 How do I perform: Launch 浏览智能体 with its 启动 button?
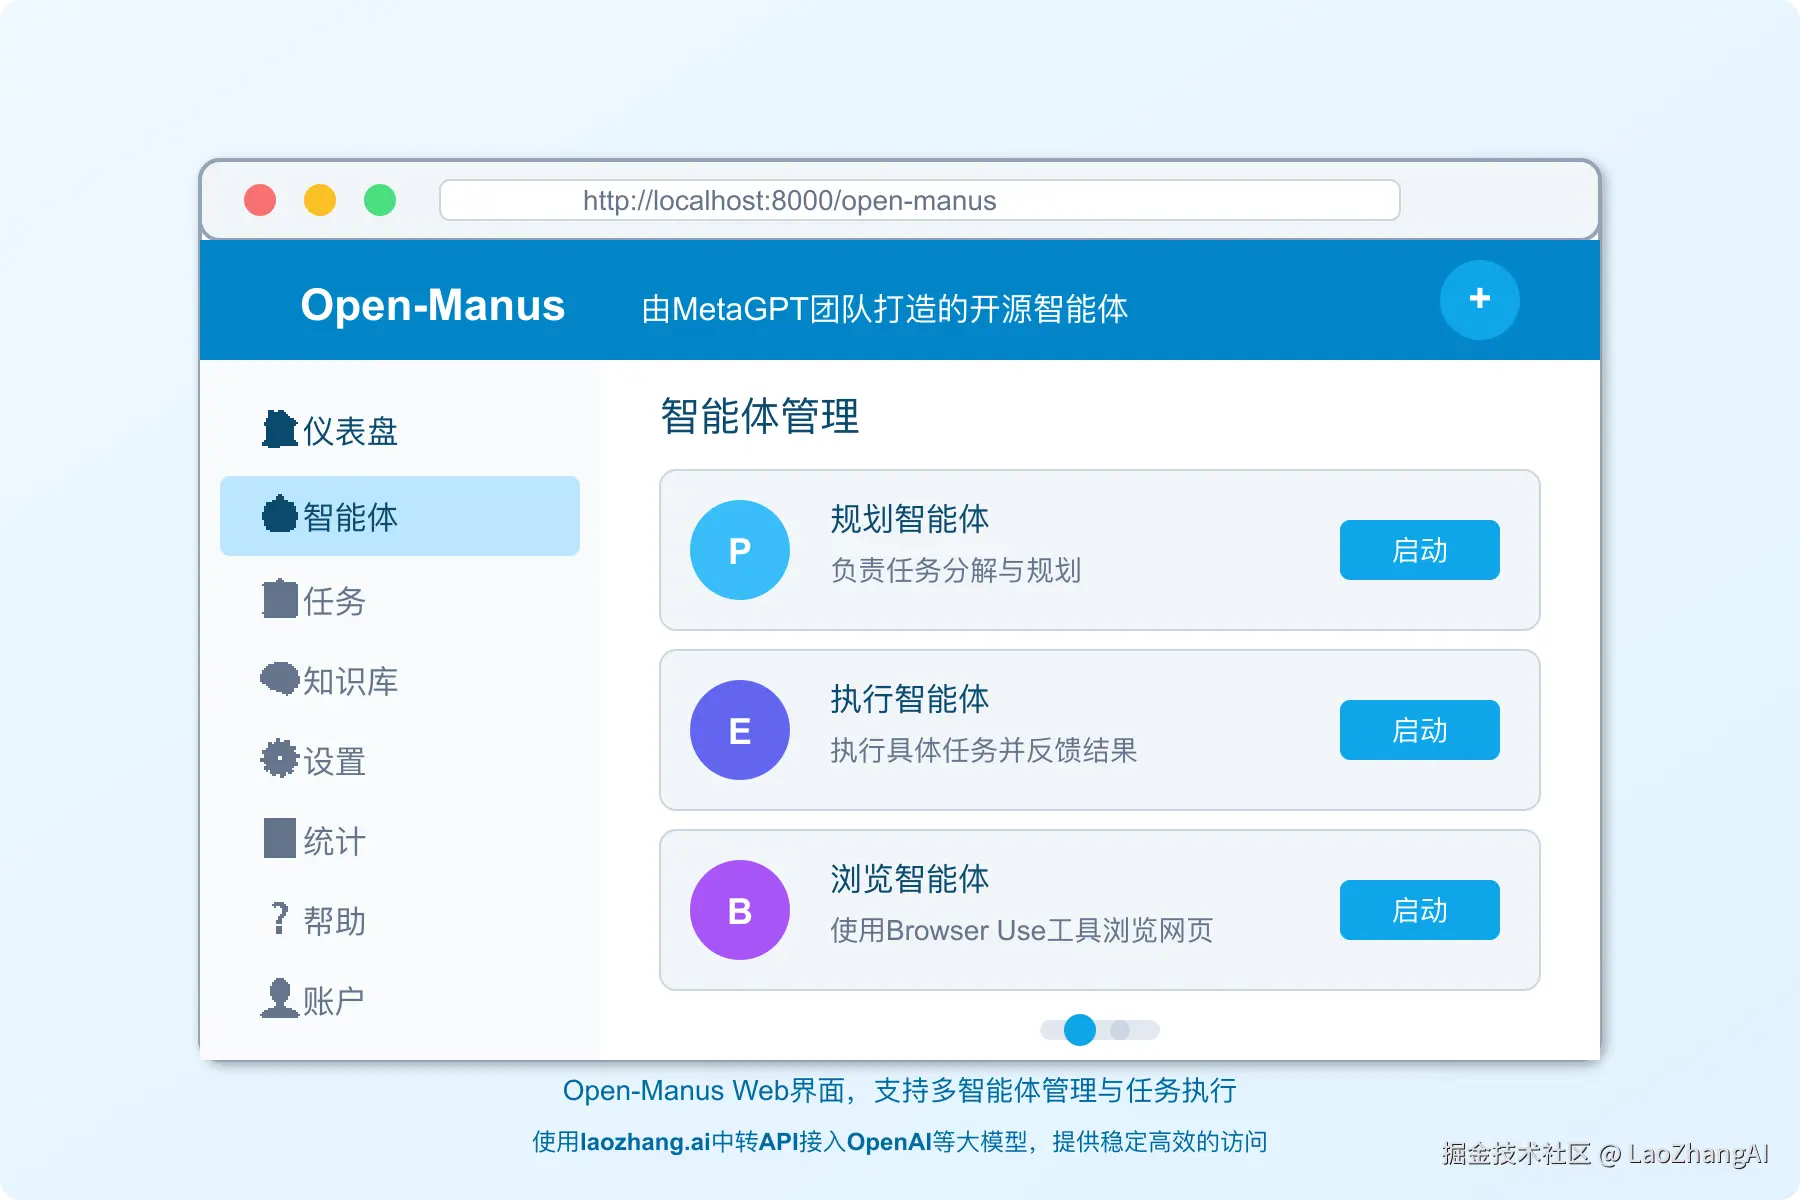click(x=1419, y=910)
